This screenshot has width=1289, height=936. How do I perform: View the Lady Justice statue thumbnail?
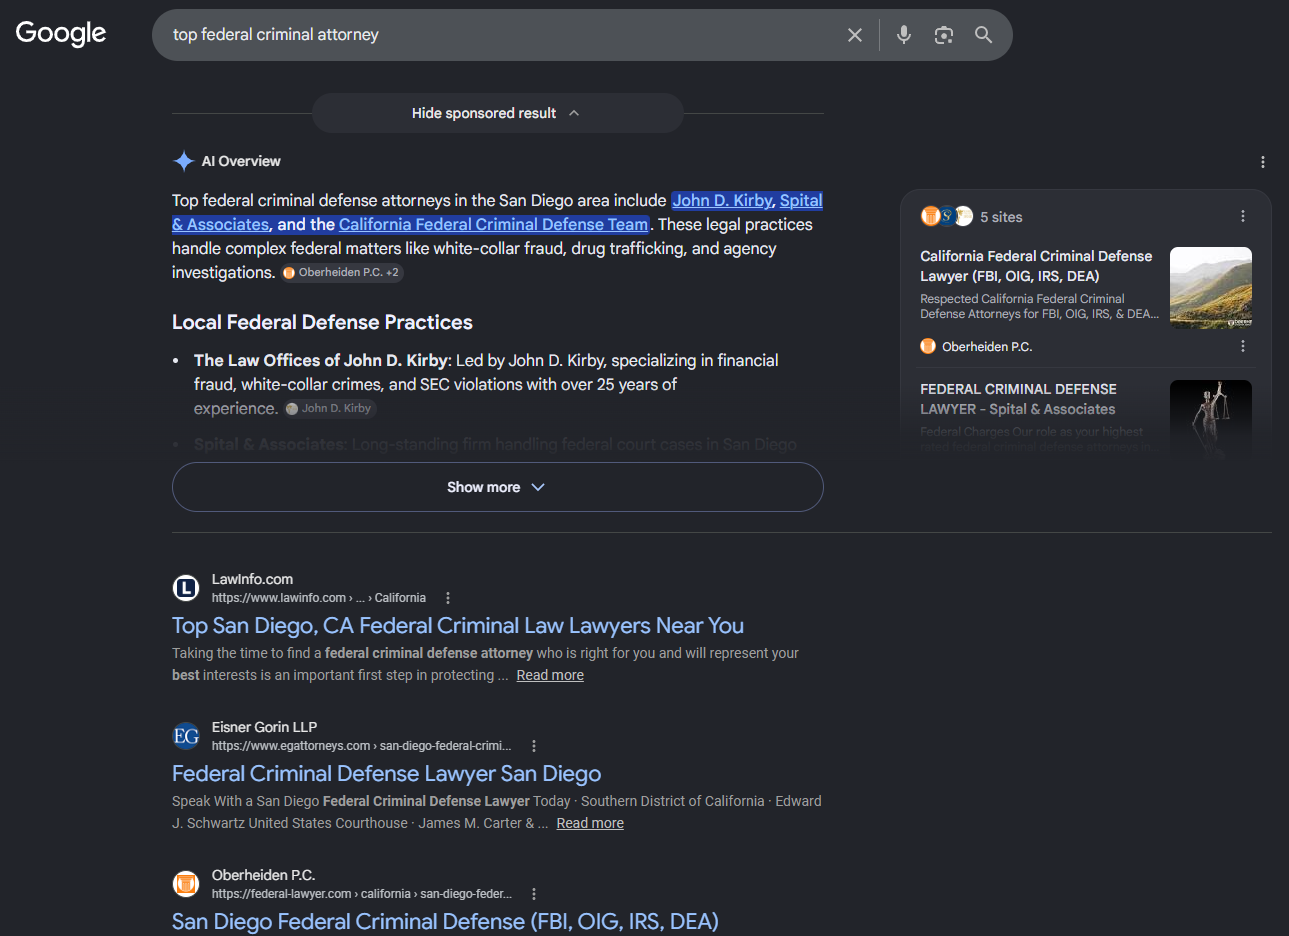coord(1211,419)
